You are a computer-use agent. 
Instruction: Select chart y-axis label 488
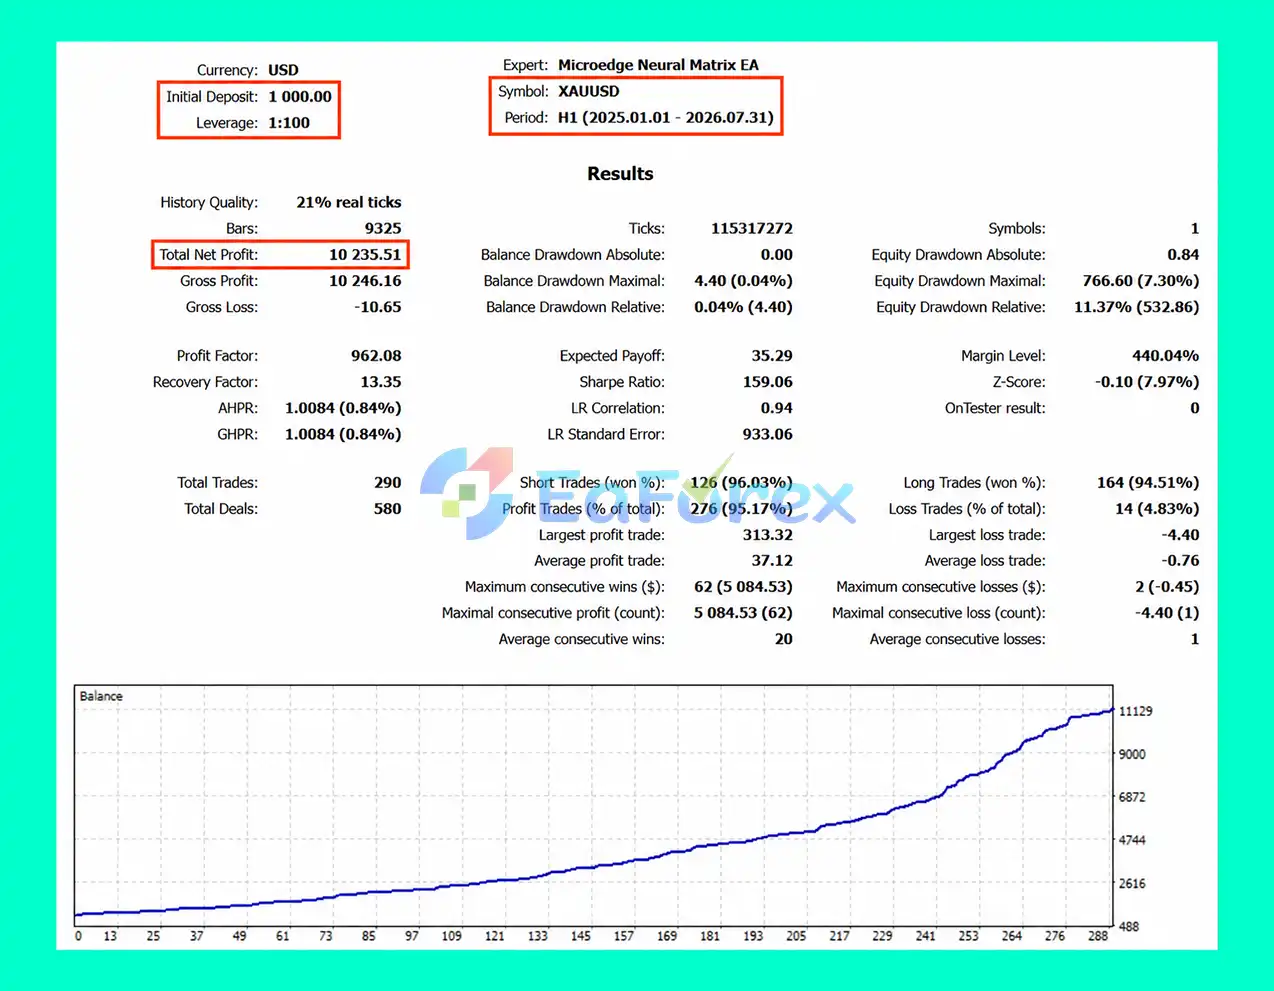(1129, 927)
